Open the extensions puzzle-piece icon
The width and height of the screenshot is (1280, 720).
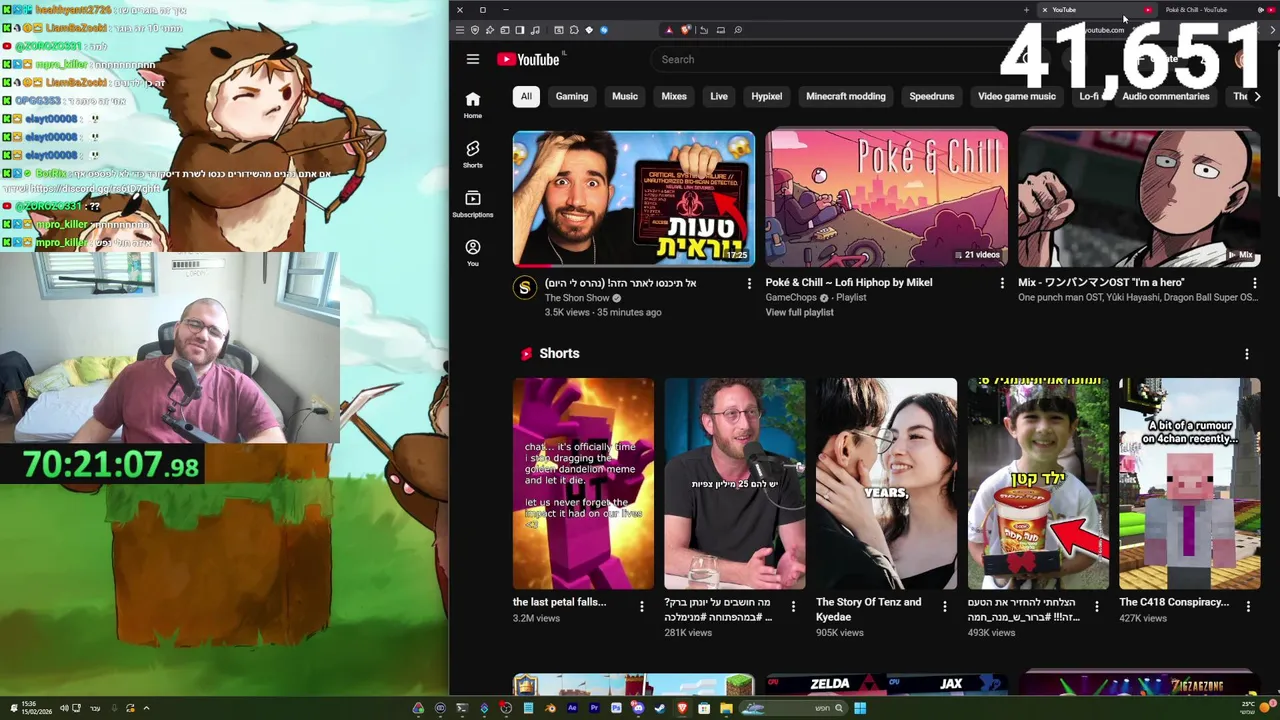click(574, 30)
